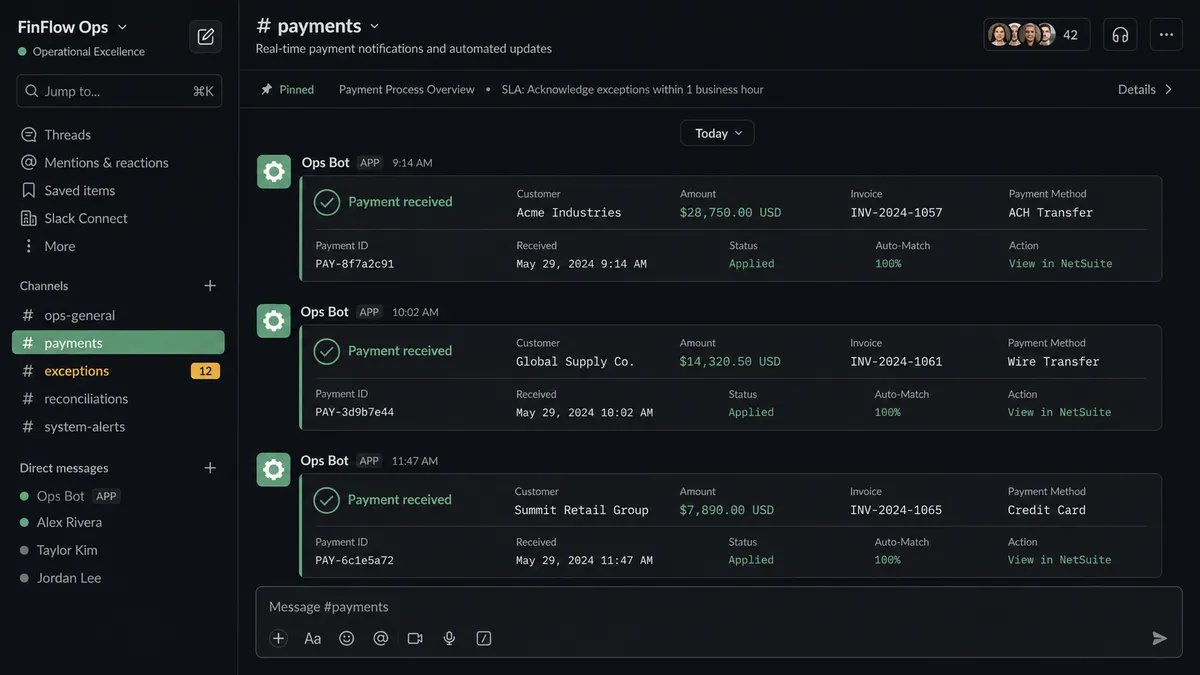Click the microphone audio clip icon

pyautogui.click(x=450, y=638)
